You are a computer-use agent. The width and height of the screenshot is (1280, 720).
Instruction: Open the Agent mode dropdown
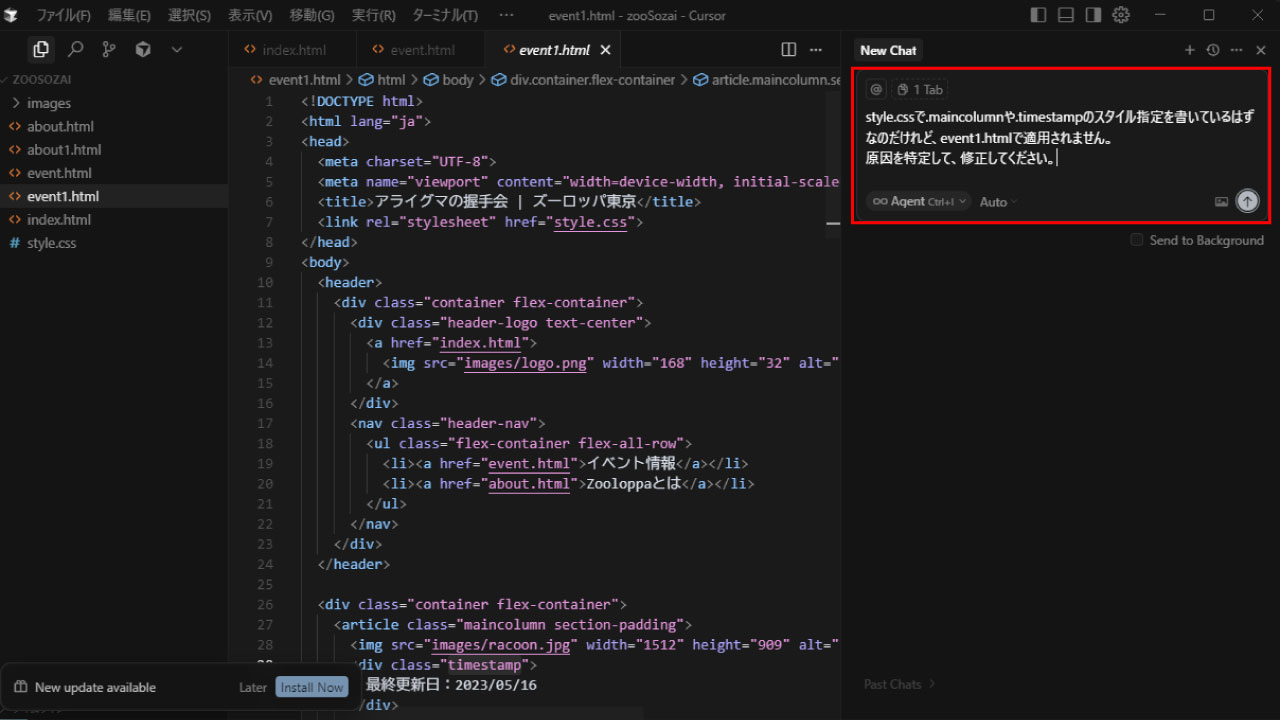click(x=918, y=201)
